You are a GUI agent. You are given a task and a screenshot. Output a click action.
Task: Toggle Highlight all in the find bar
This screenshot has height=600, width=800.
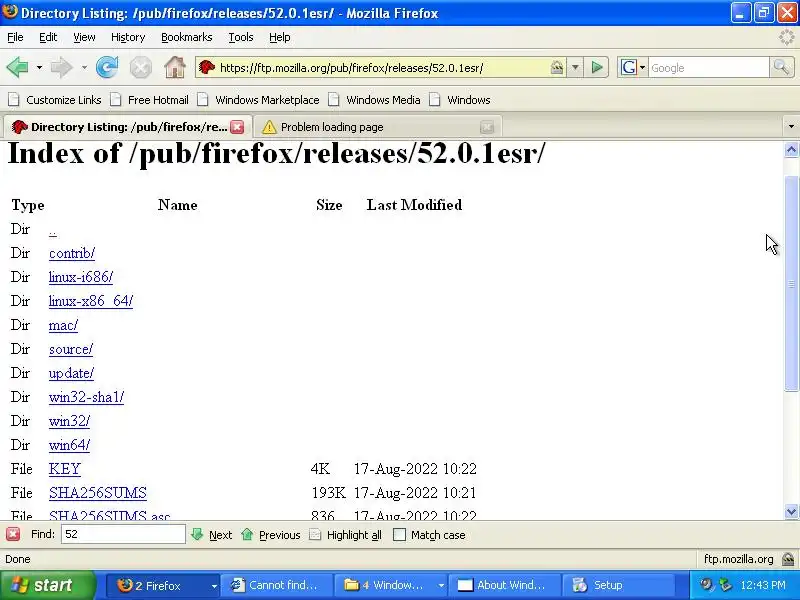[346, 535]
